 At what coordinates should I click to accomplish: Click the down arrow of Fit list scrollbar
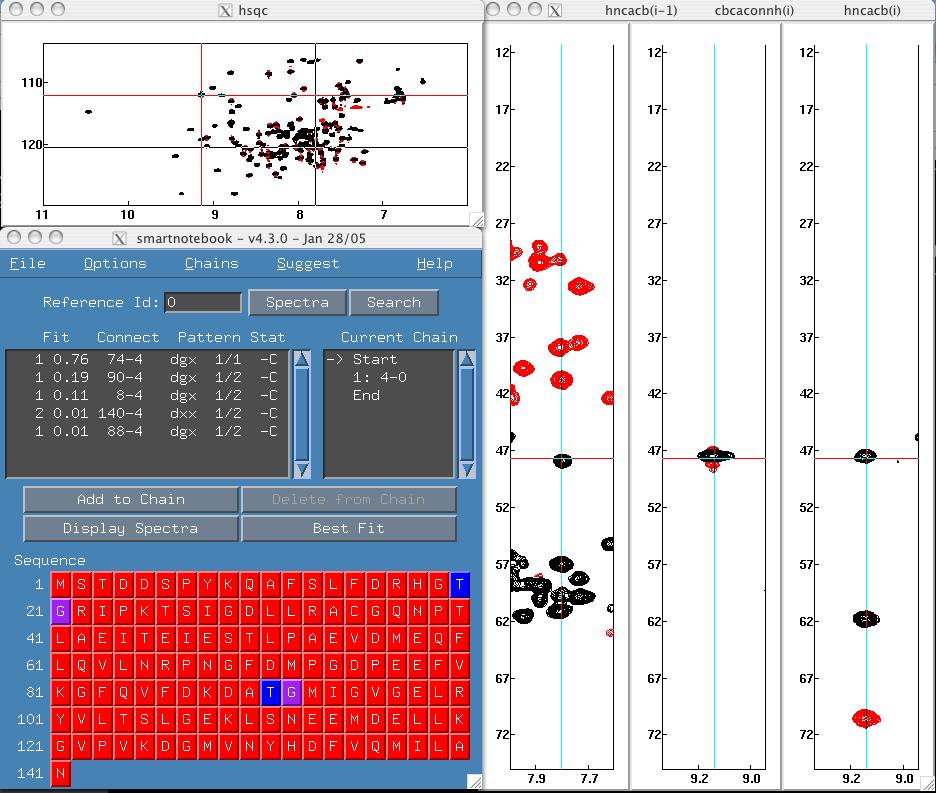[x=301, y=468]
